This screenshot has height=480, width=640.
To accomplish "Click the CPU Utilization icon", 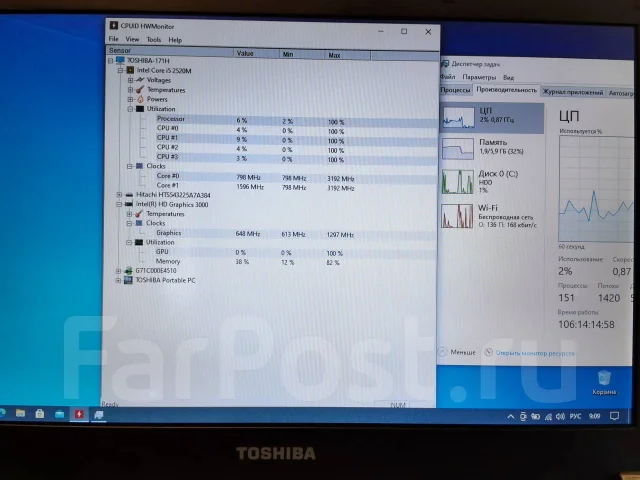I will [x=140, y=109].
